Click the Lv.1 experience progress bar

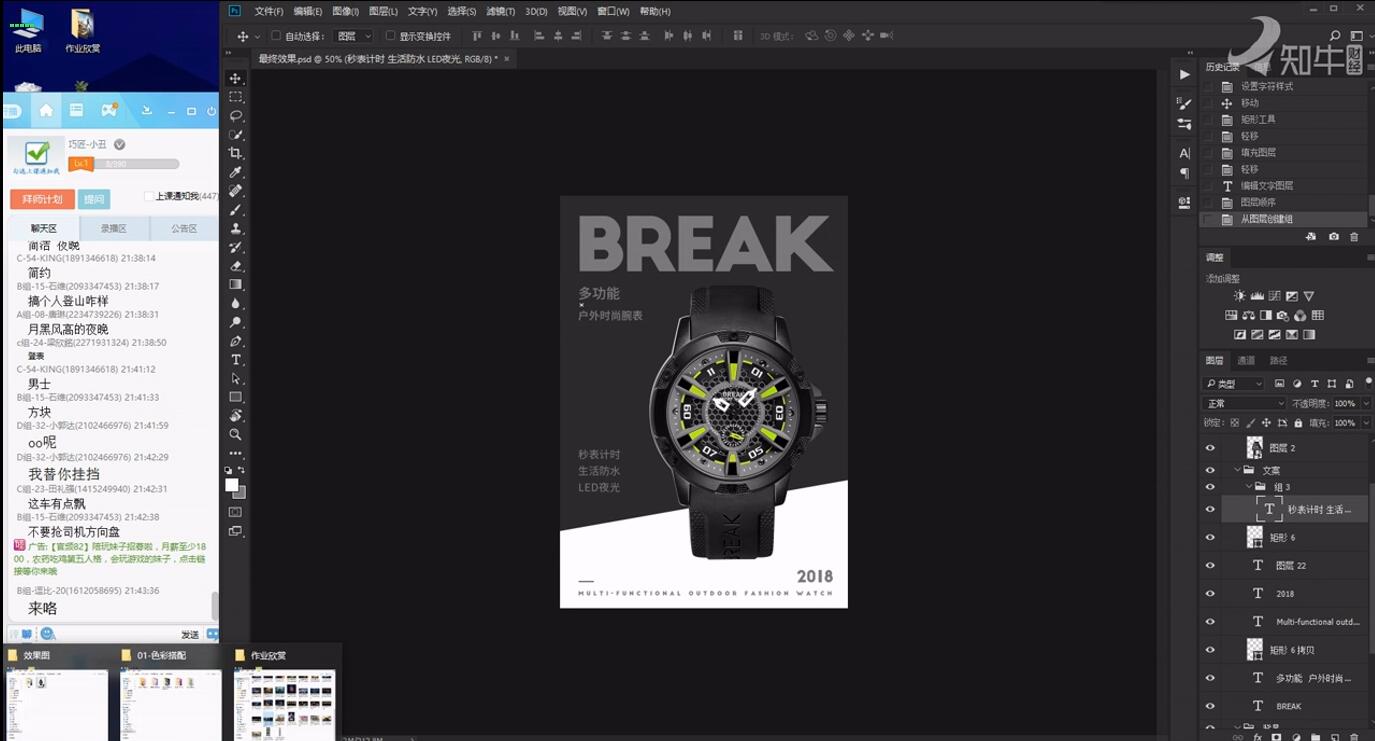[124, 164]
